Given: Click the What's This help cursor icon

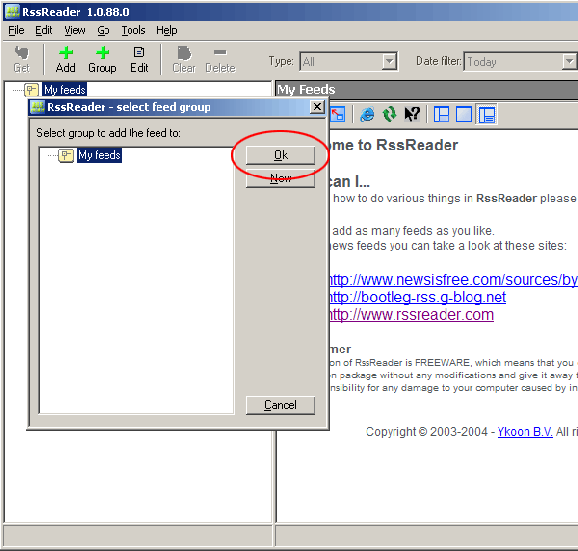Looking at the screenshot, I should coord(412,114).
